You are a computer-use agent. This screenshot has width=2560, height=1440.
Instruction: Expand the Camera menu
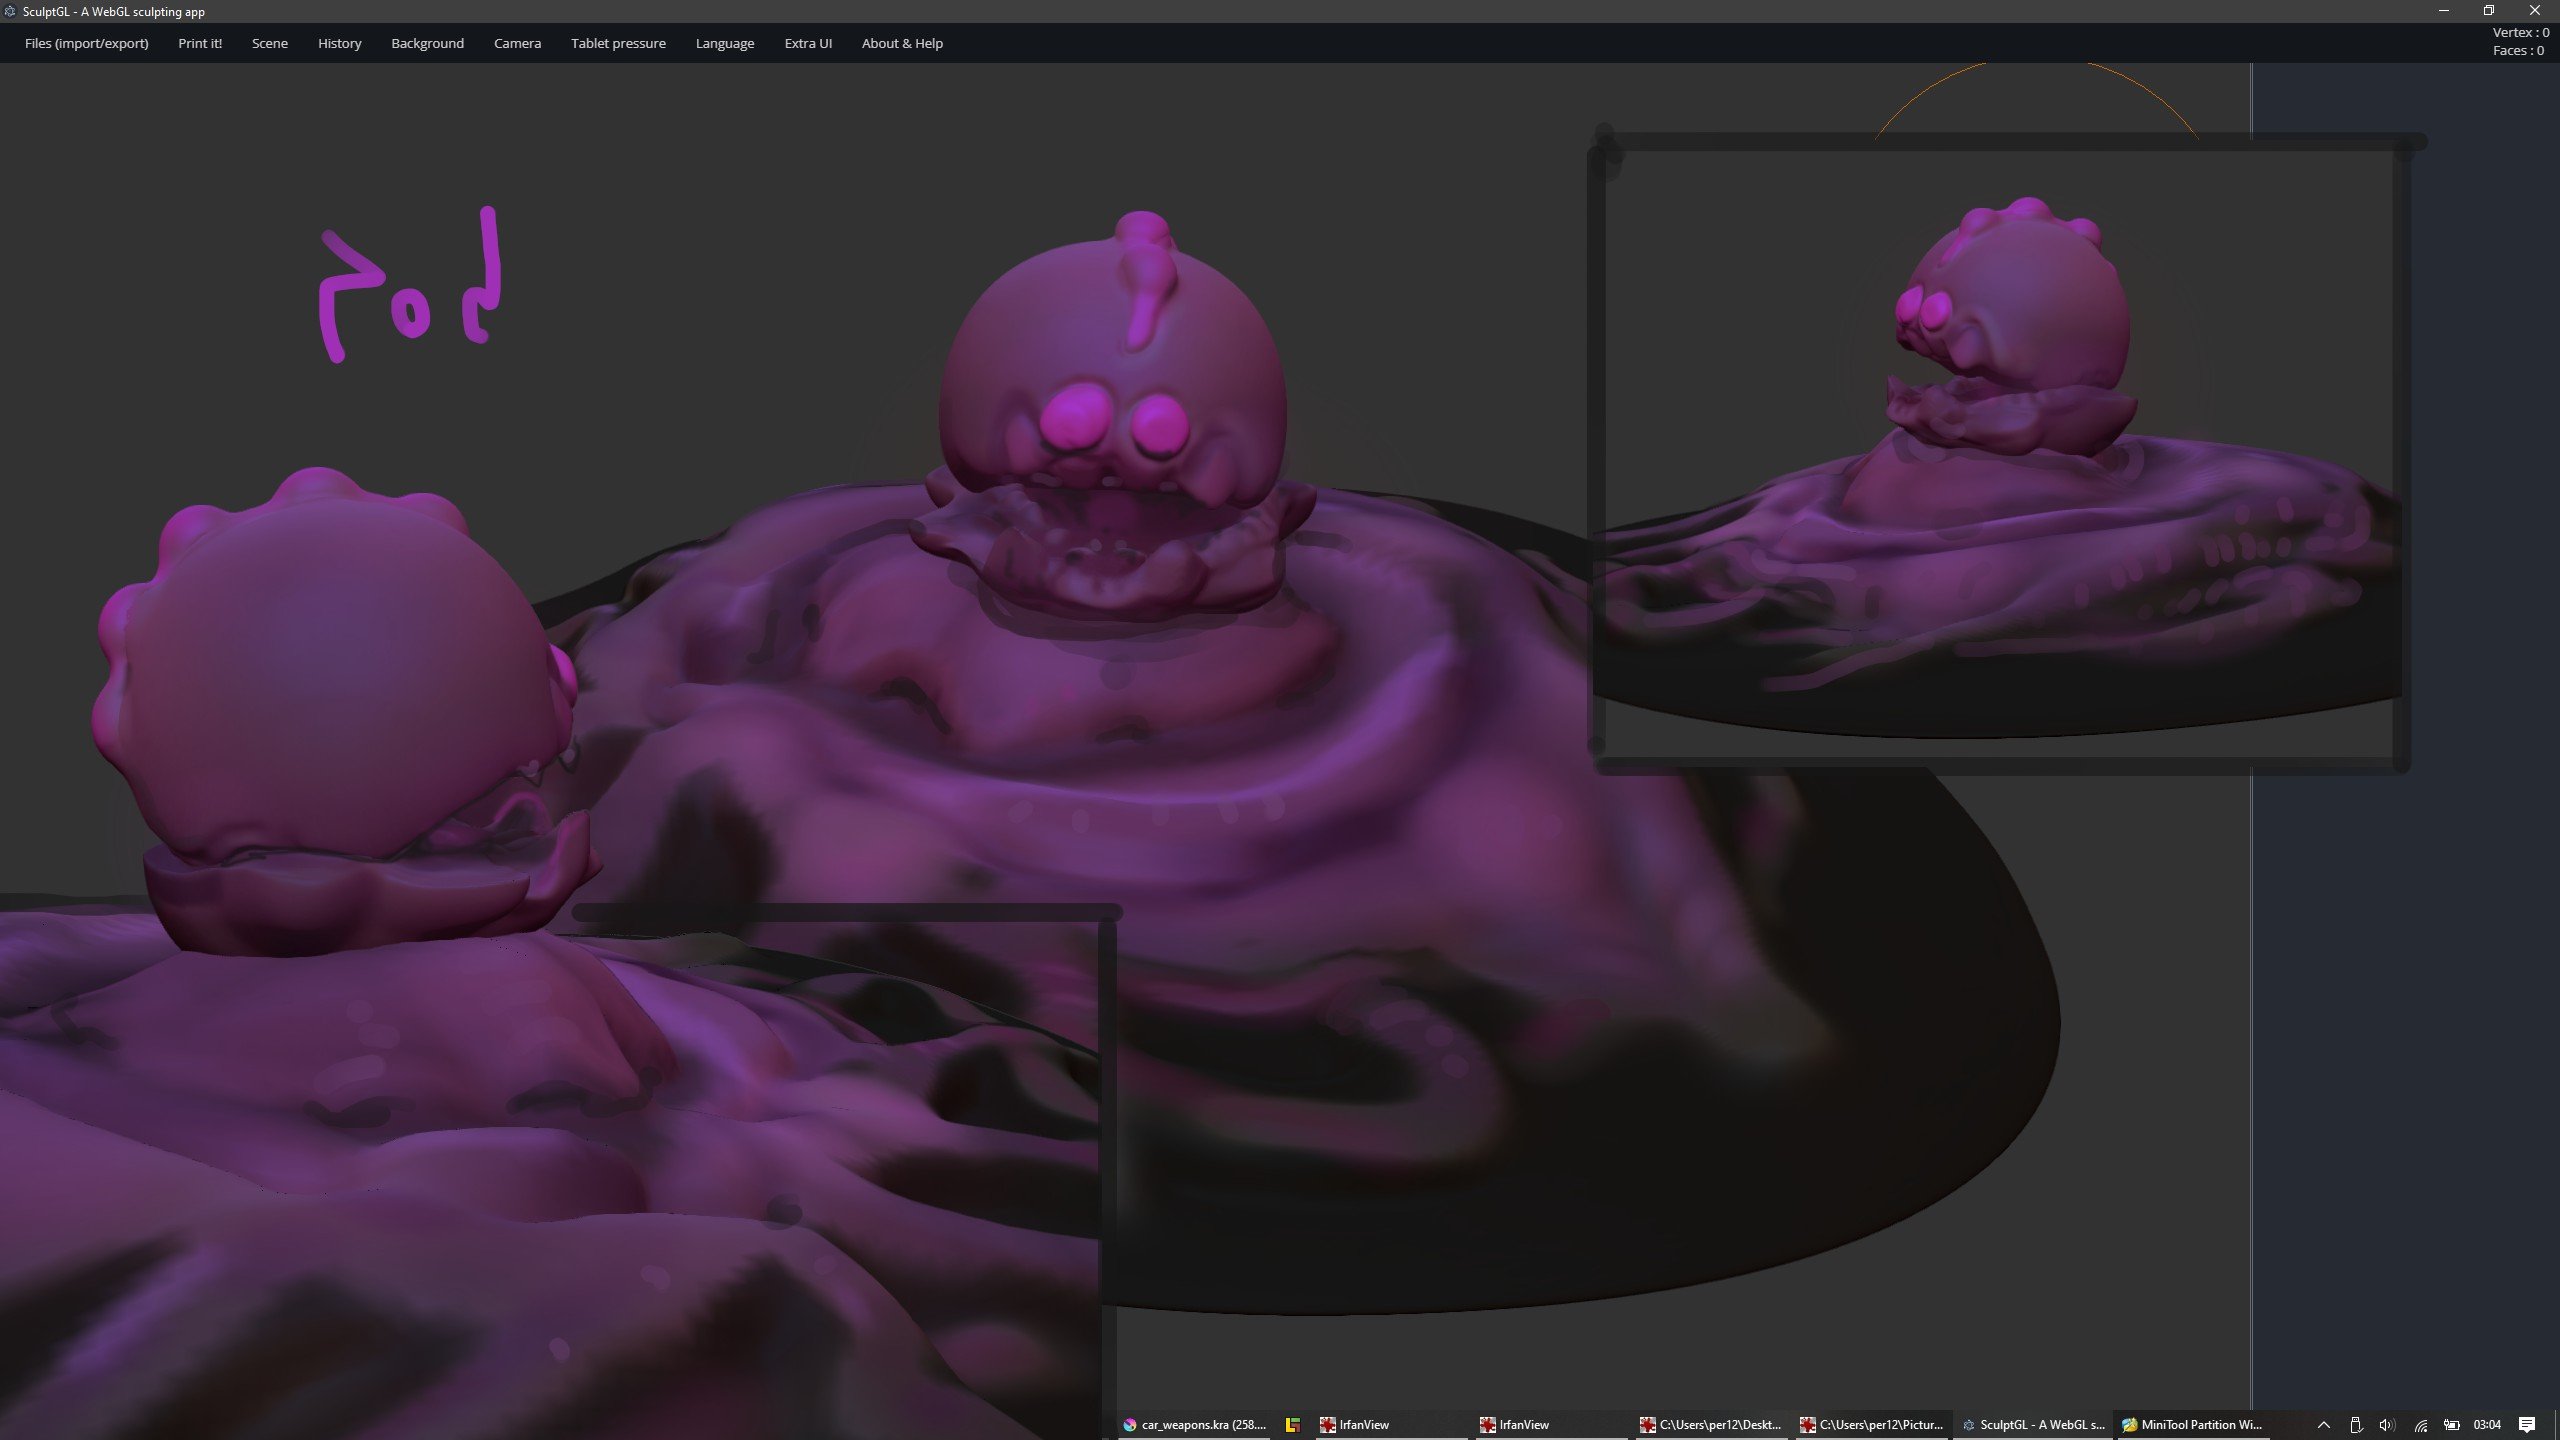(x=517, y=43)
